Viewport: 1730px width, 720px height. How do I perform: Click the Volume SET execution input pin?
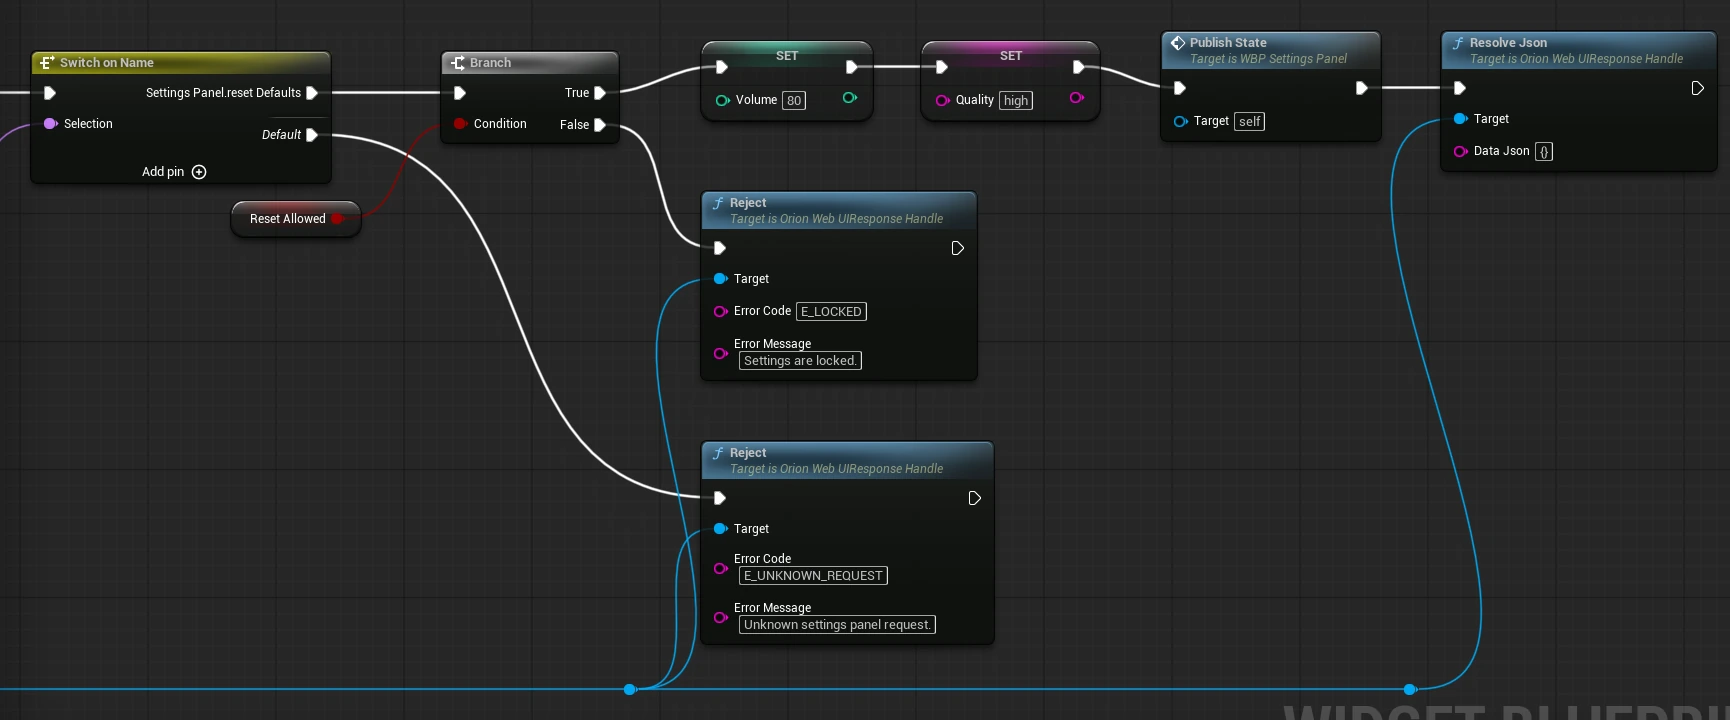[x=721, y=67]
